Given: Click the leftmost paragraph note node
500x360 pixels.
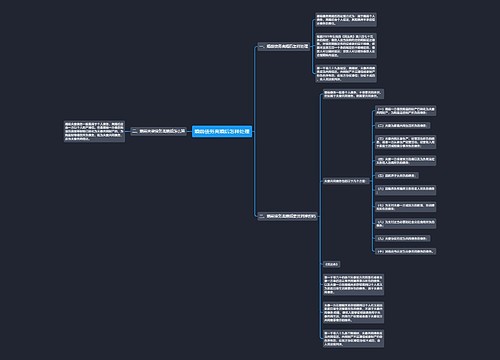Looking at the screenshot, I should coord(94,131).
